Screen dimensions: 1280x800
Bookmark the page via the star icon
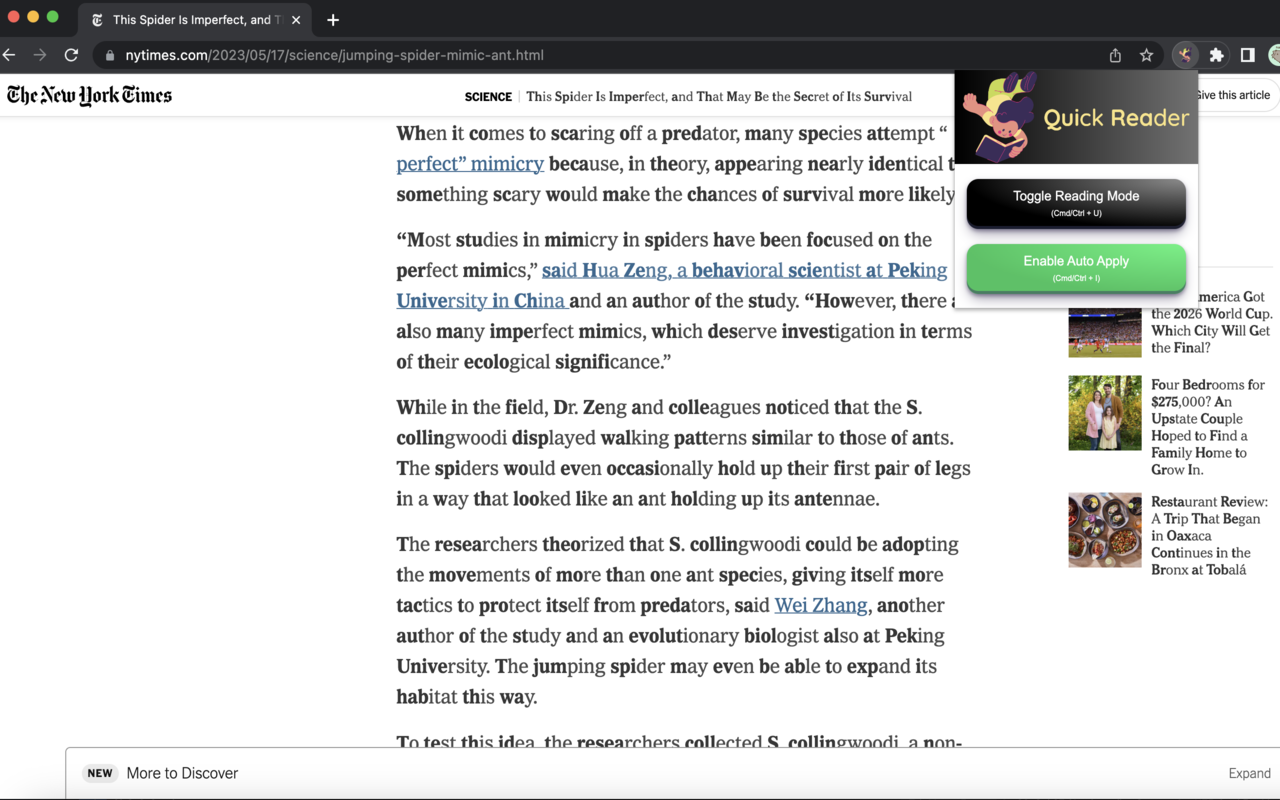[1145, 55]
